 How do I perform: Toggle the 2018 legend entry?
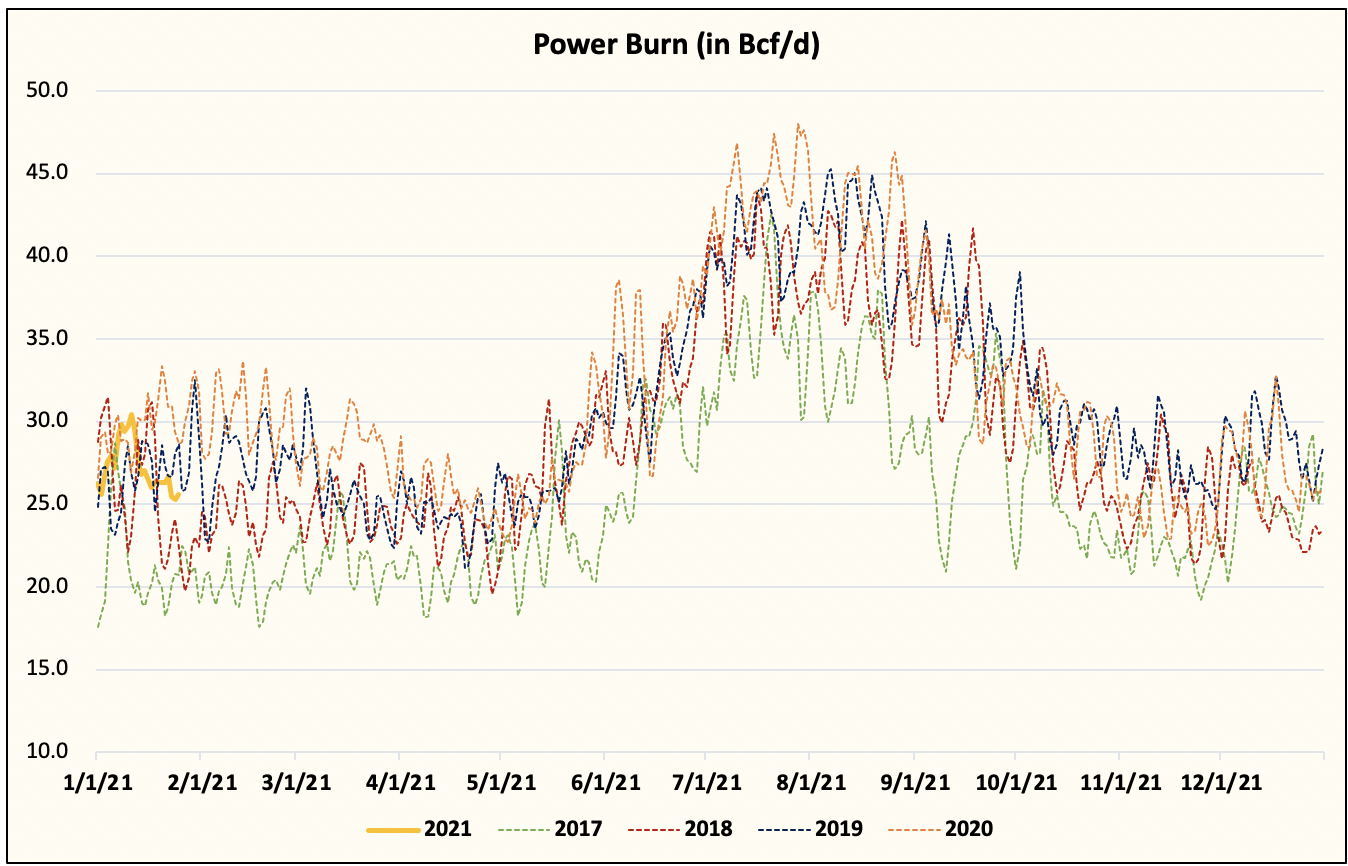point(708,830)
